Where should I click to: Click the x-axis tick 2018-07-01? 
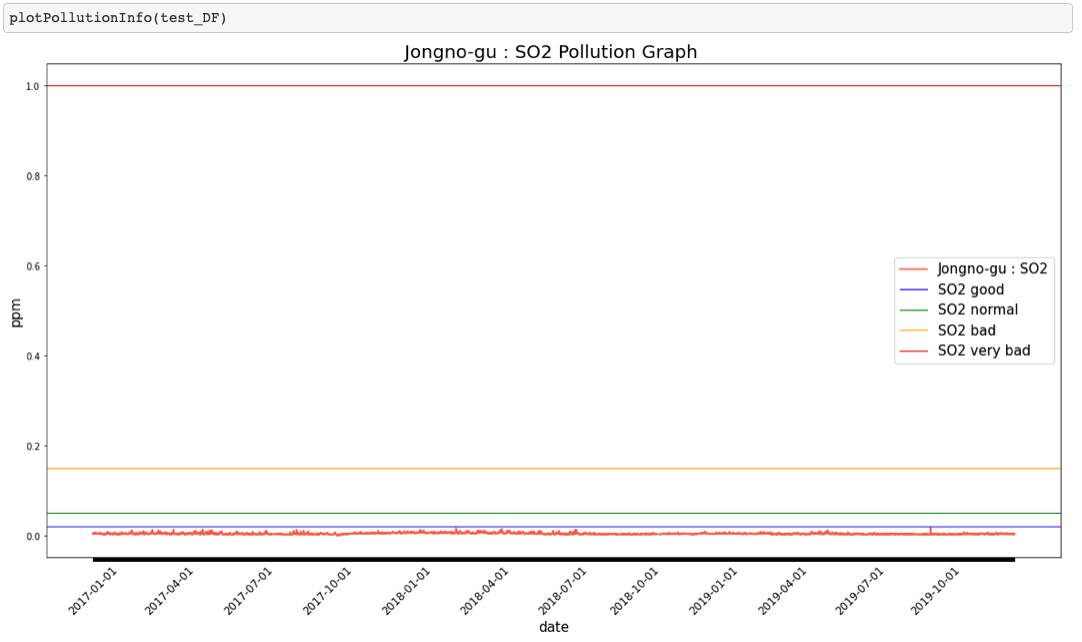coord(562,592)
